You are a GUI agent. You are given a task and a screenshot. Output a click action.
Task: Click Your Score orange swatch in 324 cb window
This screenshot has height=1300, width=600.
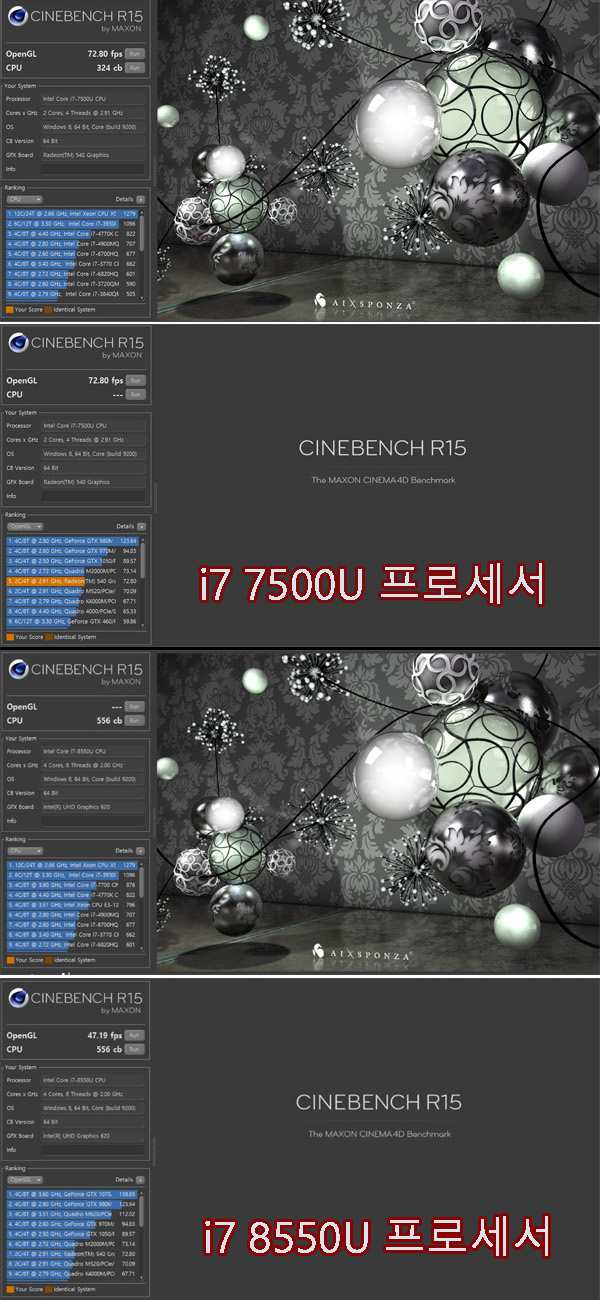(x=10, y=310)
